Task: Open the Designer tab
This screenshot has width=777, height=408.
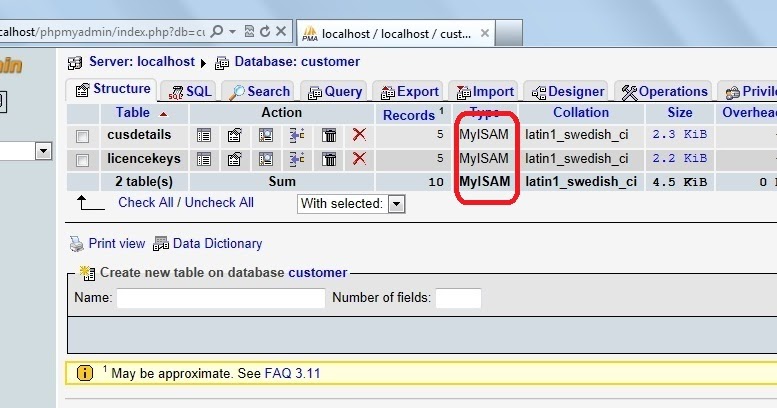Action: [x=566, y=92]
